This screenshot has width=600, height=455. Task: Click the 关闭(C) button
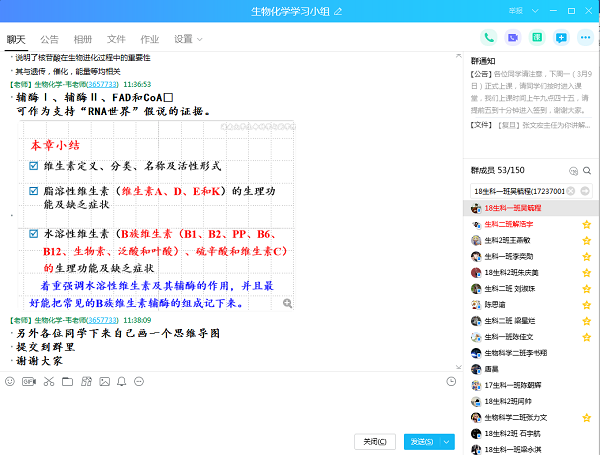coord(376,441)
